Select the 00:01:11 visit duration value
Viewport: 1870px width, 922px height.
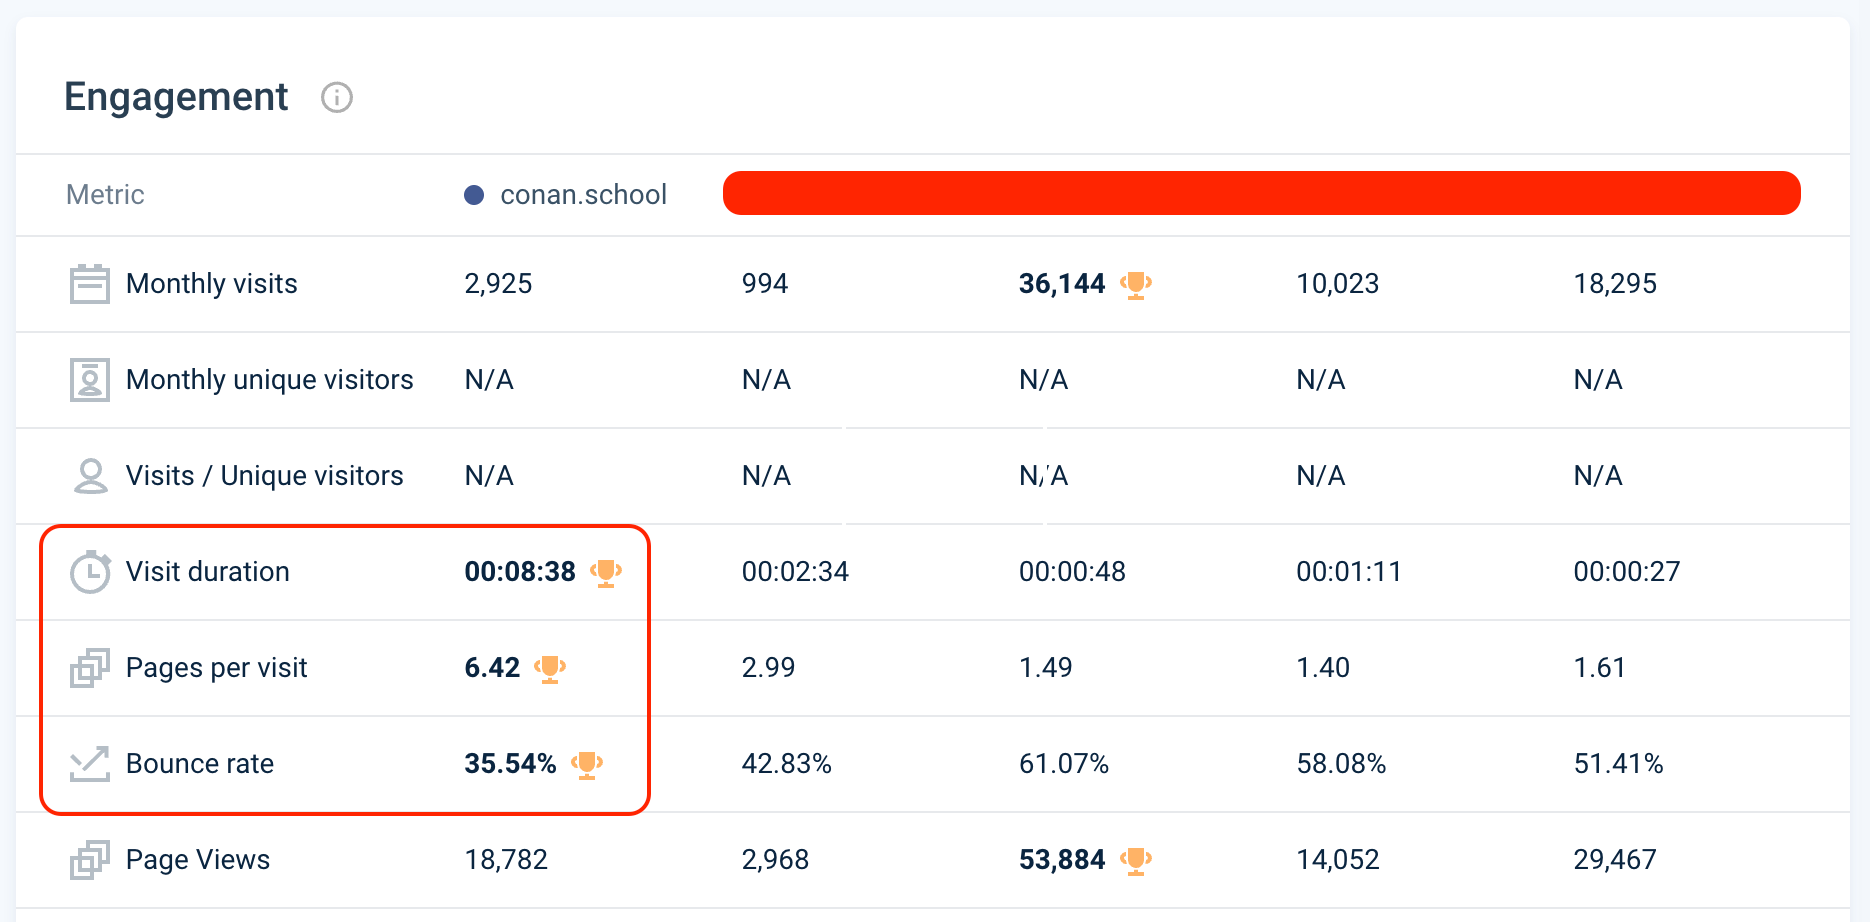(1349, 572)
